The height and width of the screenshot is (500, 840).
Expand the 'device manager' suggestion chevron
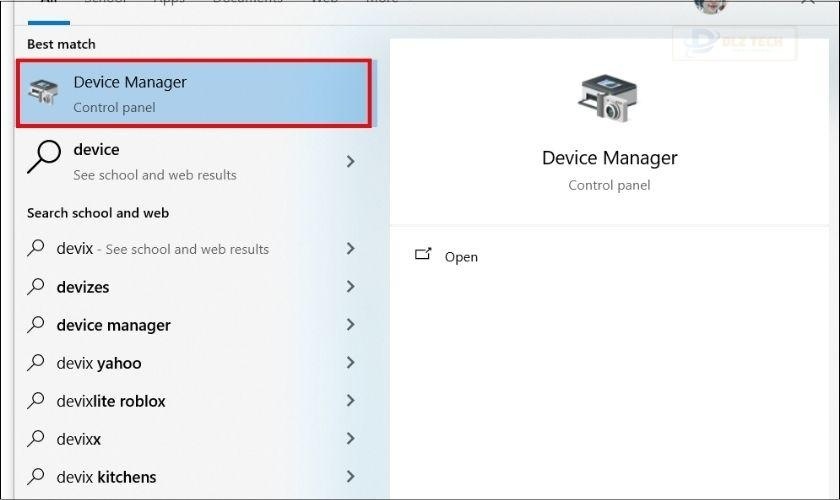350,324
